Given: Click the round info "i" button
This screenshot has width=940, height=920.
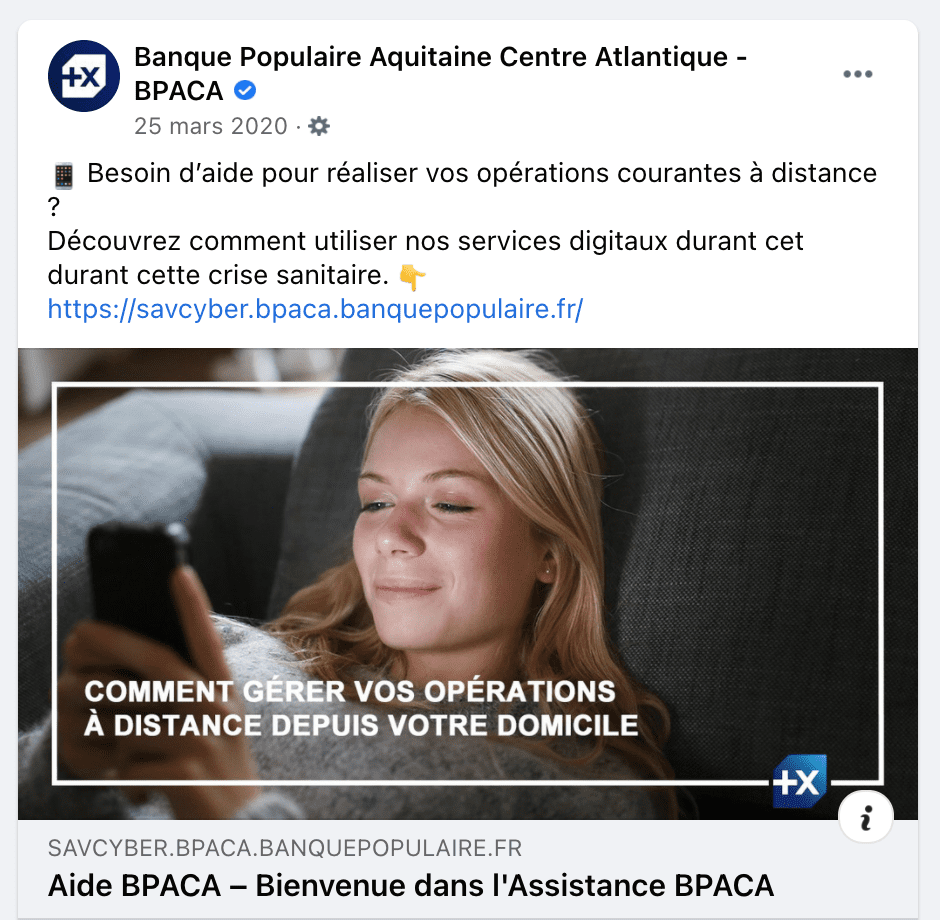Looking at the screenshot, I should tap(866, 817).
